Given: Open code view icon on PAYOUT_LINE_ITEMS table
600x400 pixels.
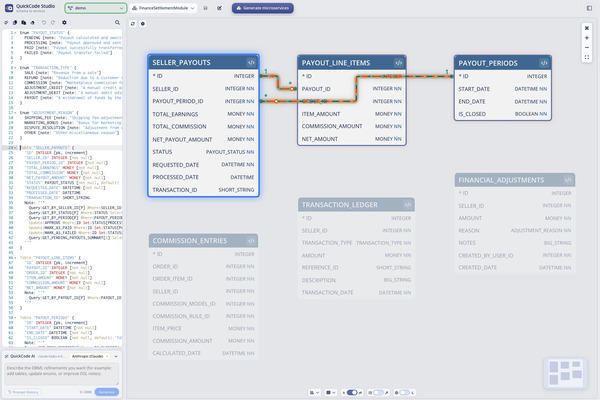Looking at the screenshot, I should click(x=398, y=63).
